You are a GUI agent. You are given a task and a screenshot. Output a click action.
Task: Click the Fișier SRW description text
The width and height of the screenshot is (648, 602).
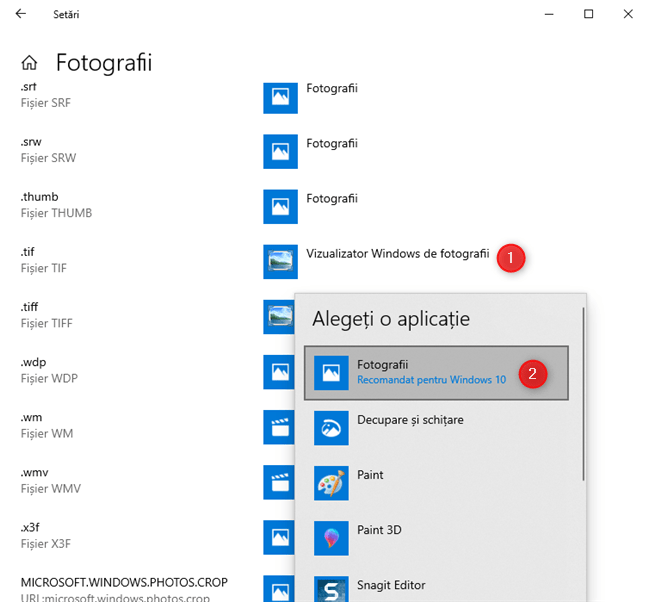pos(48,158)
